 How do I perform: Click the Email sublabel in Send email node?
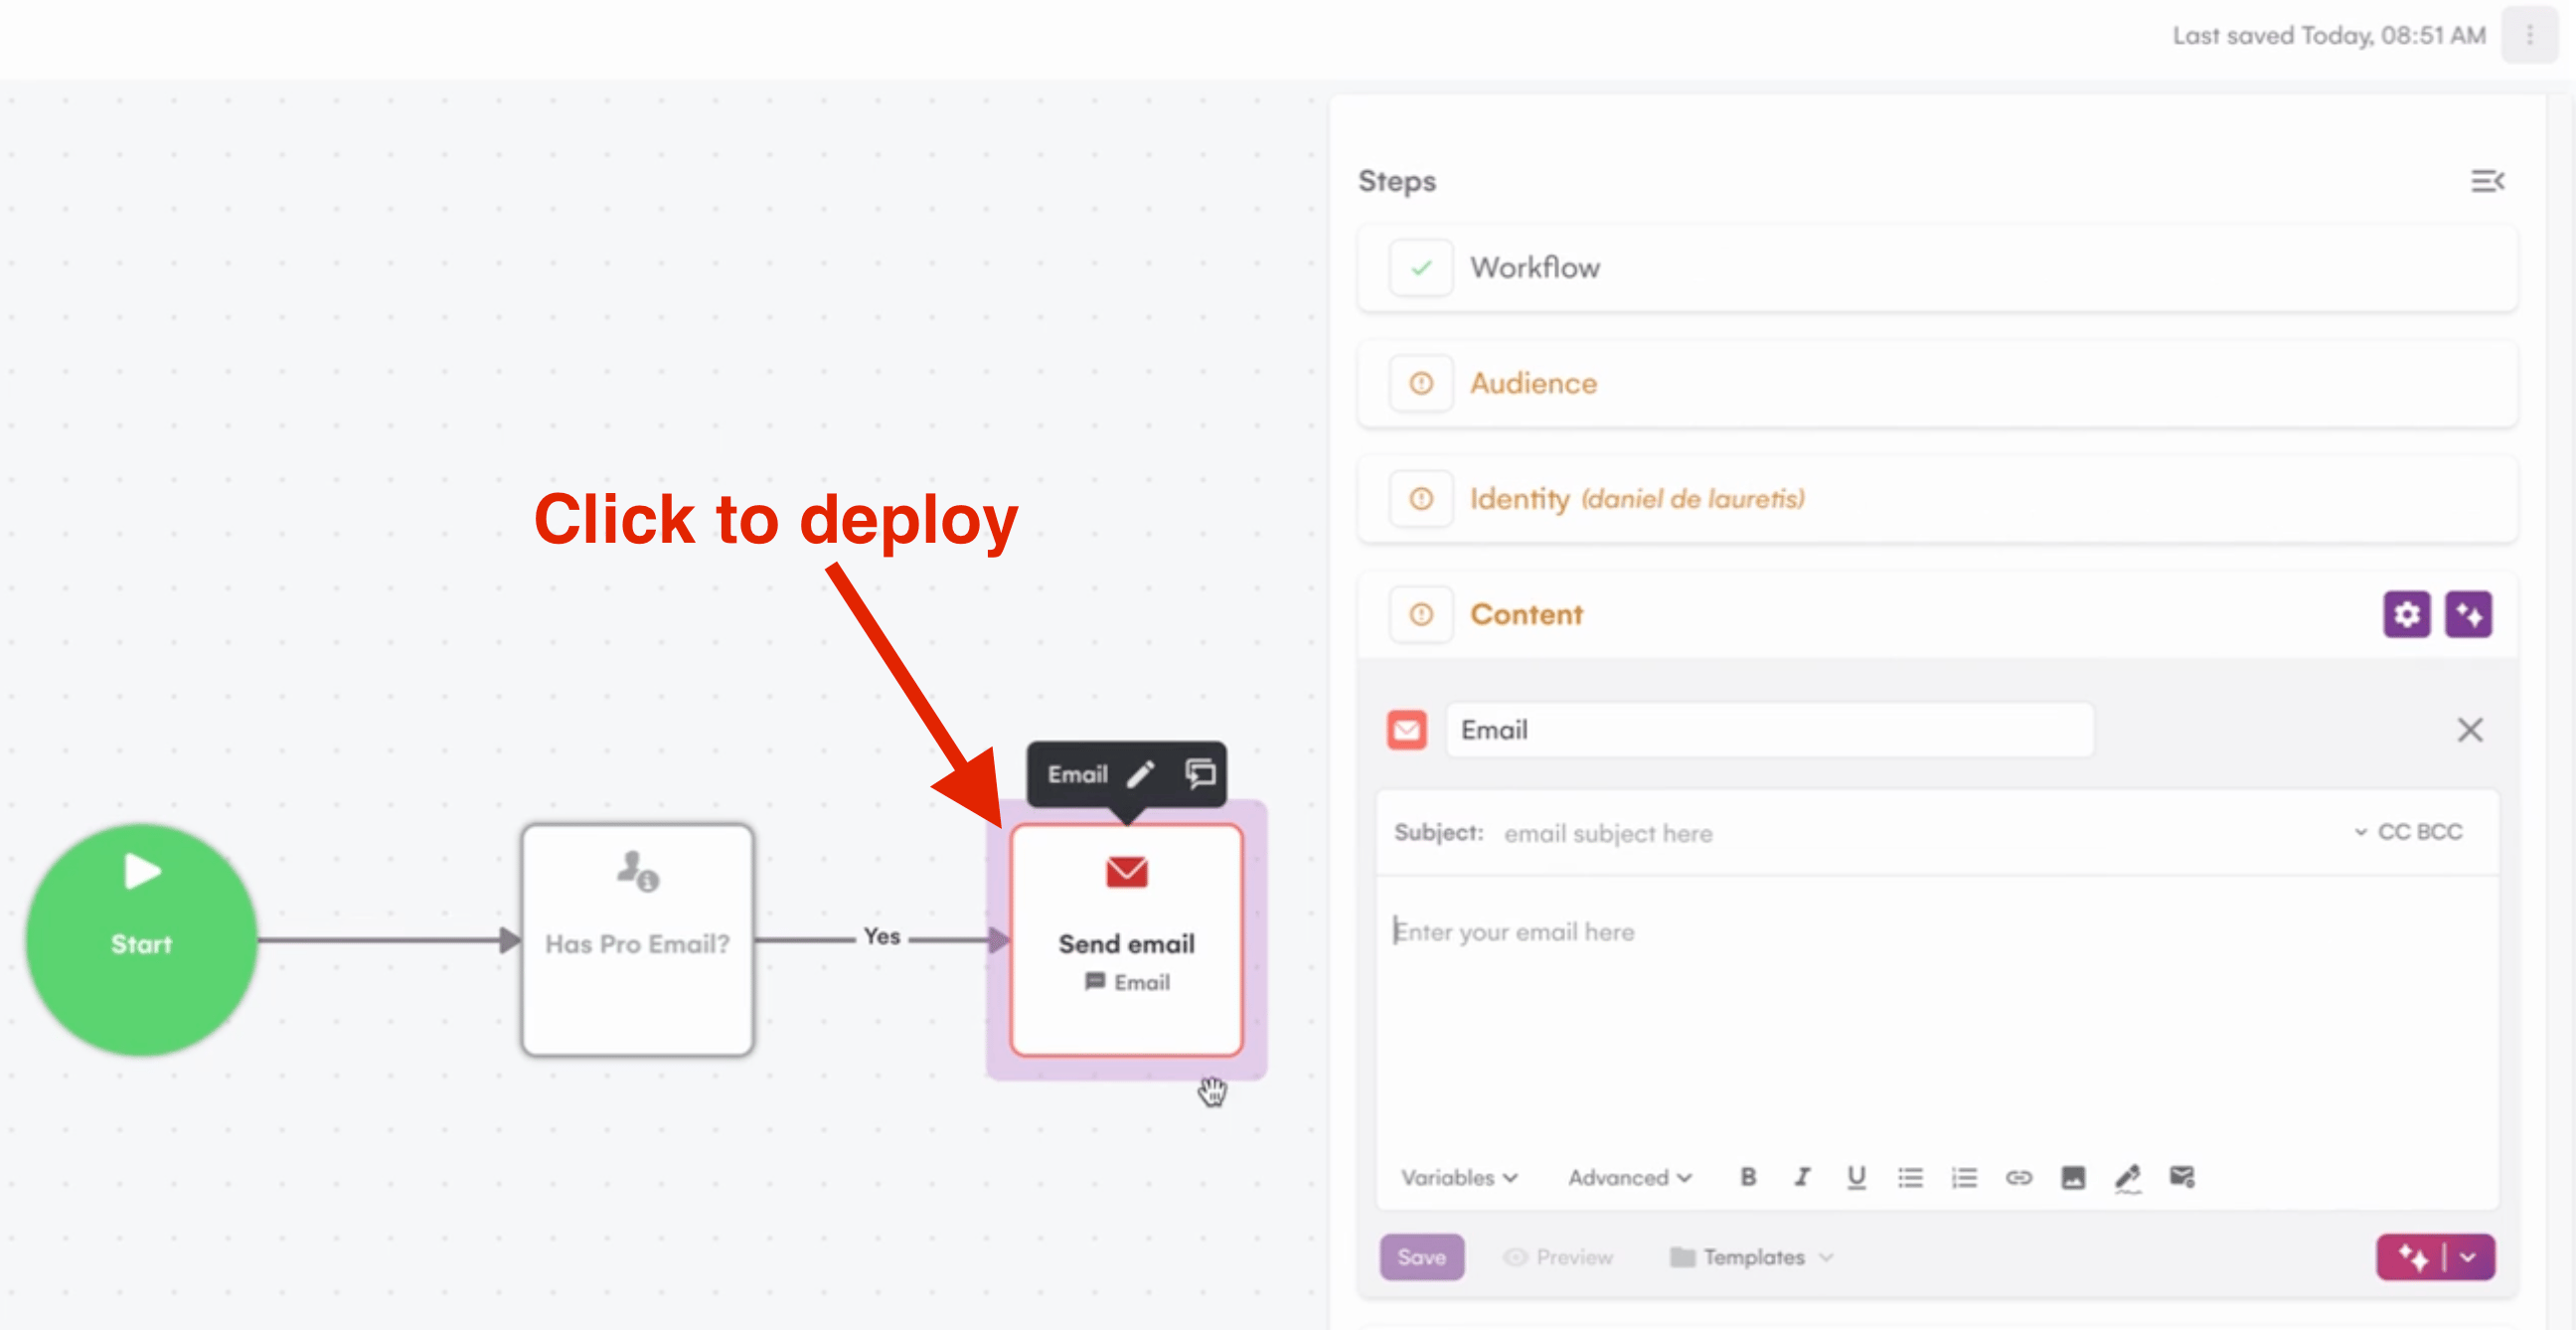tap(1127, 982)
